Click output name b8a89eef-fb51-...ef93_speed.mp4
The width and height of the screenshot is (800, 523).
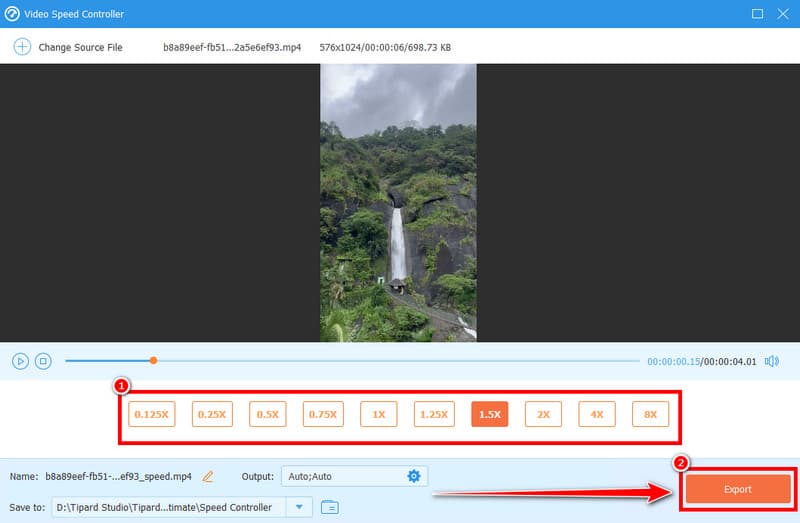(118, 477)
